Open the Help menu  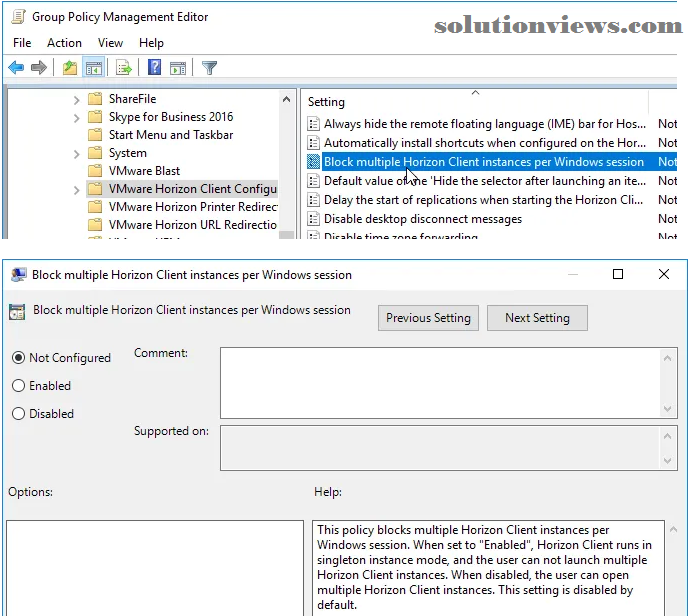pos(151,43)
